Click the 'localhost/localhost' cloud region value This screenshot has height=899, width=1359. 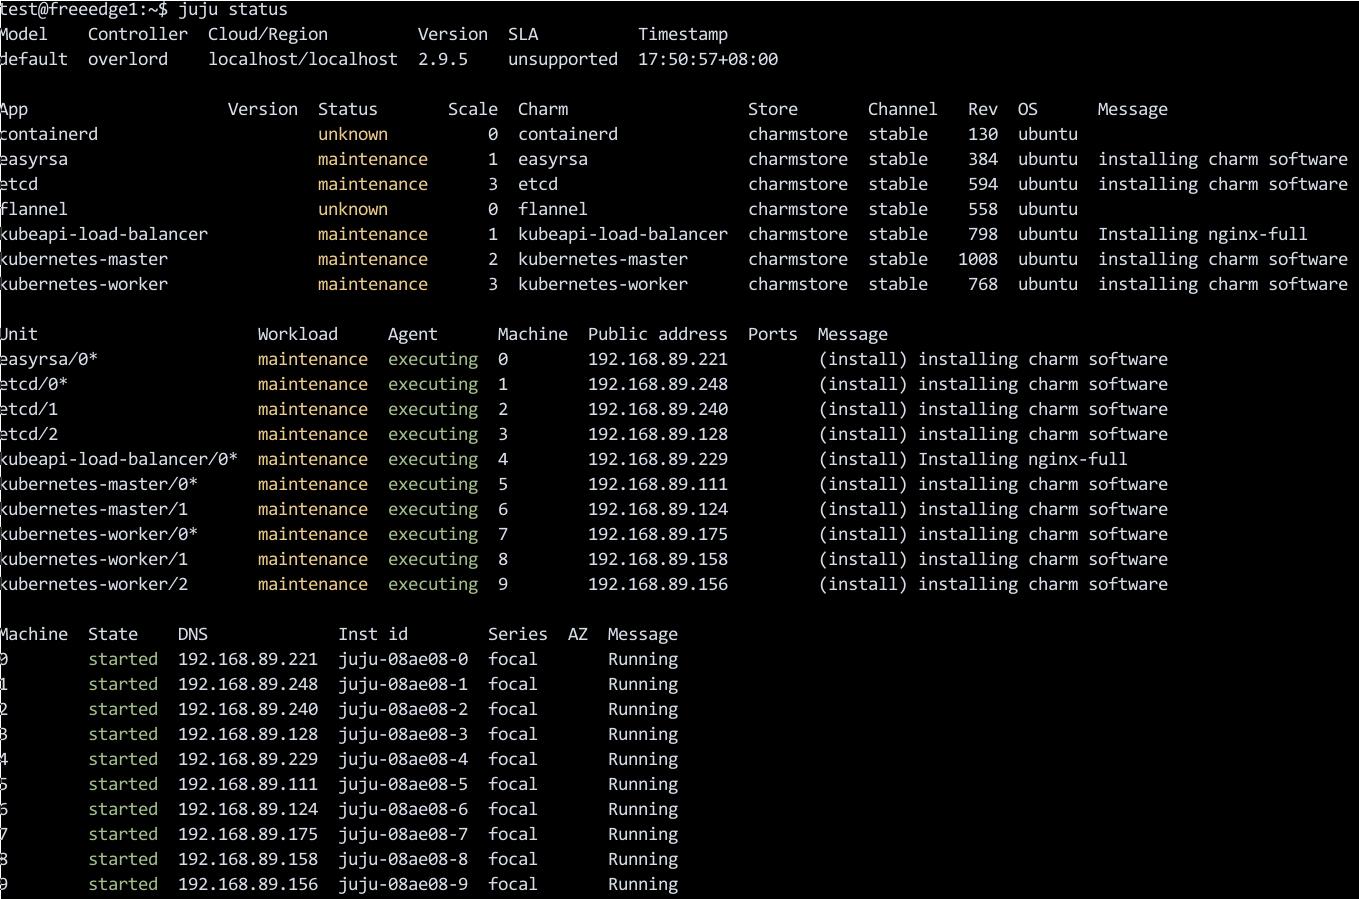pyautogui.click(x=303, y=59)
